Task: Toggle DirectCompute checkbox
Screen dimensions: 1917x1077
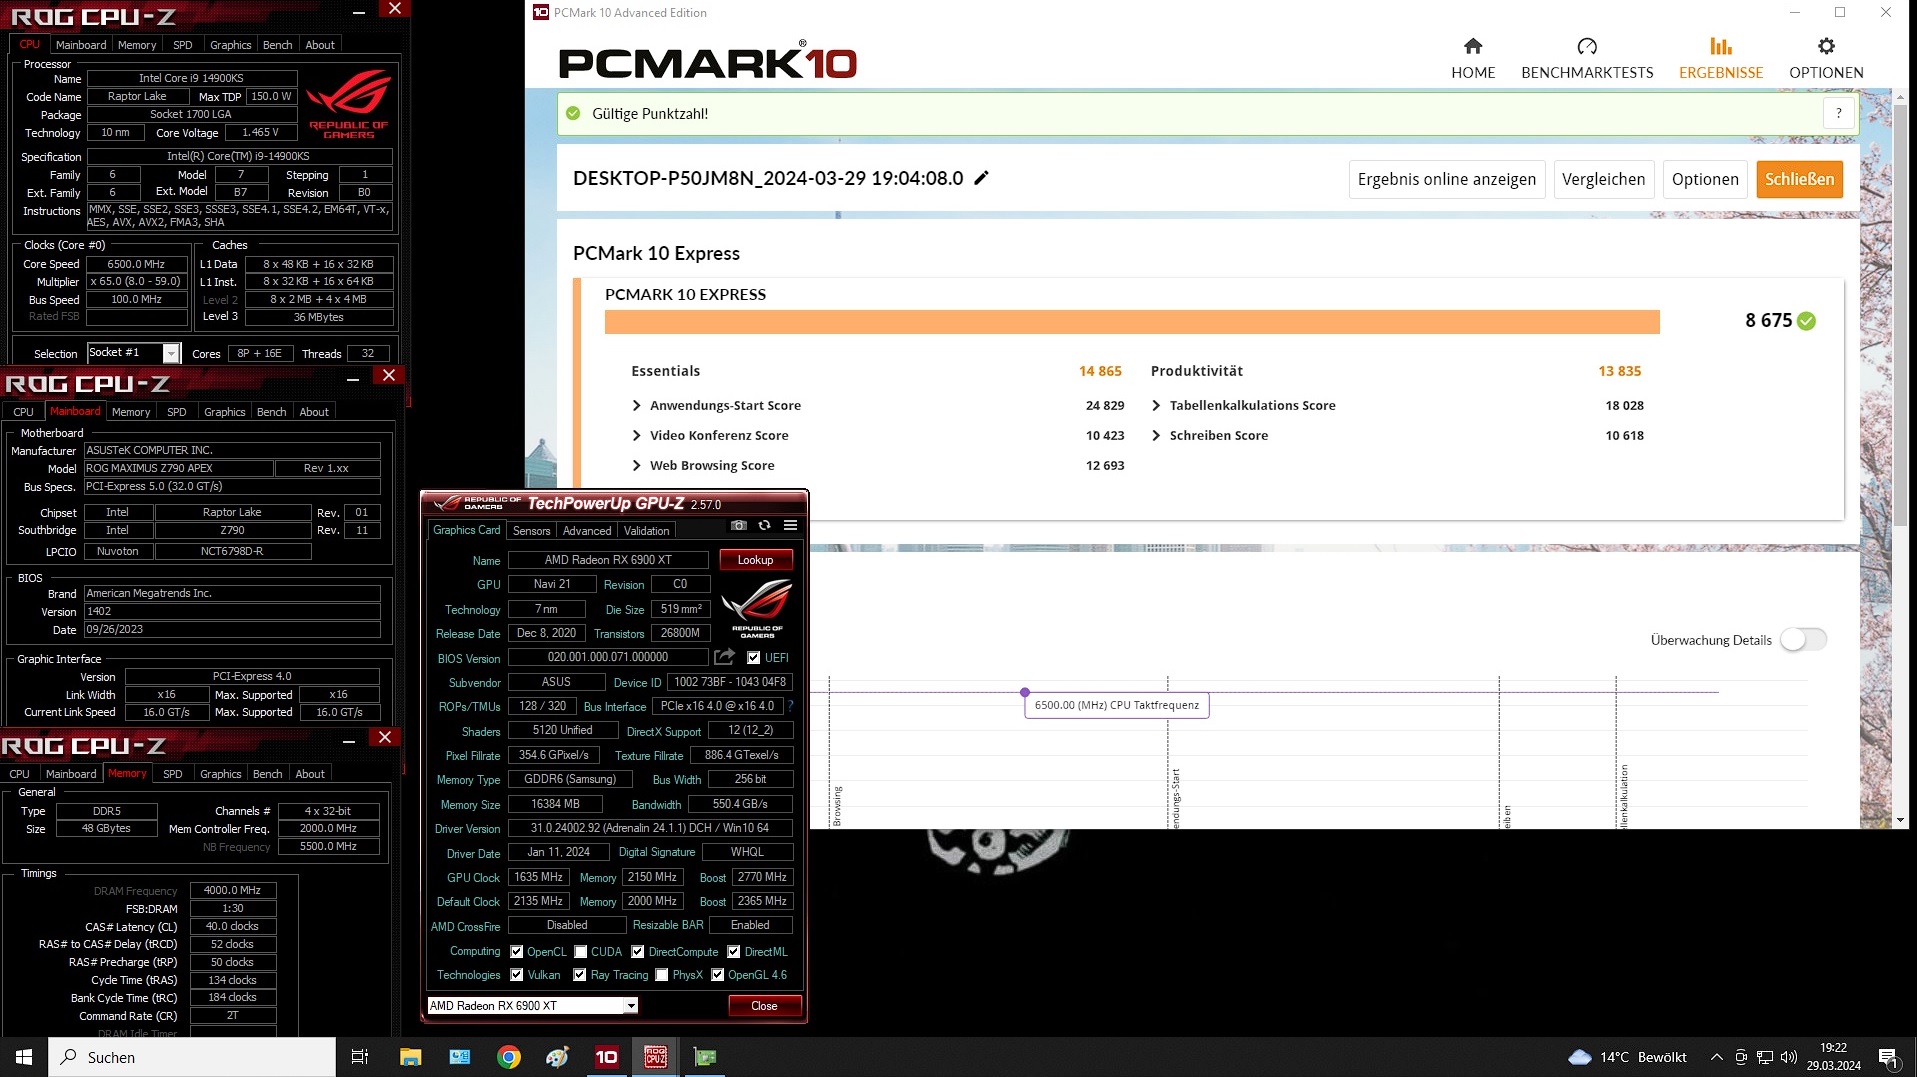Action: click(x=638, y=952)
